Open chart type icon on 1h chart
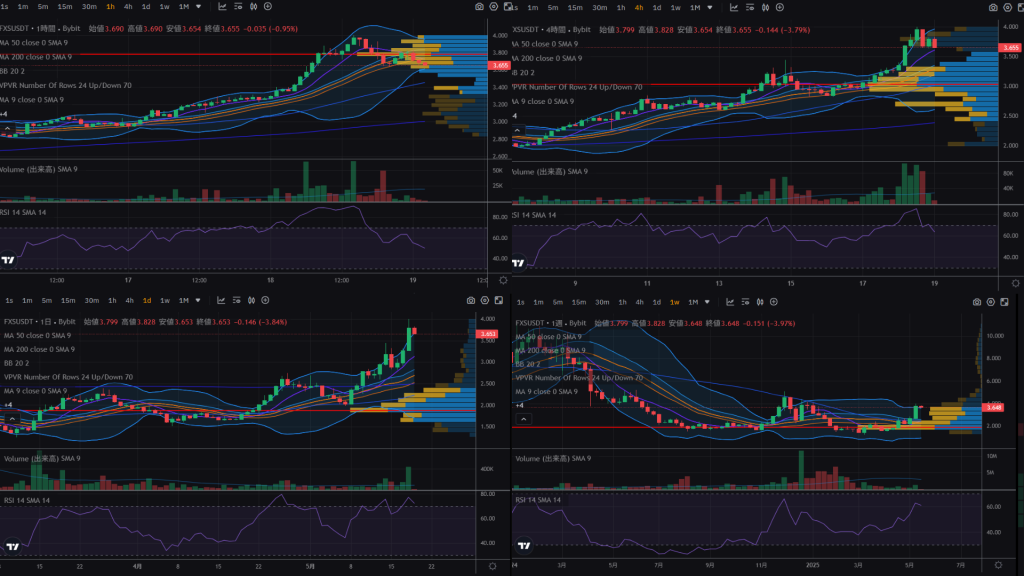 point(222,7)
